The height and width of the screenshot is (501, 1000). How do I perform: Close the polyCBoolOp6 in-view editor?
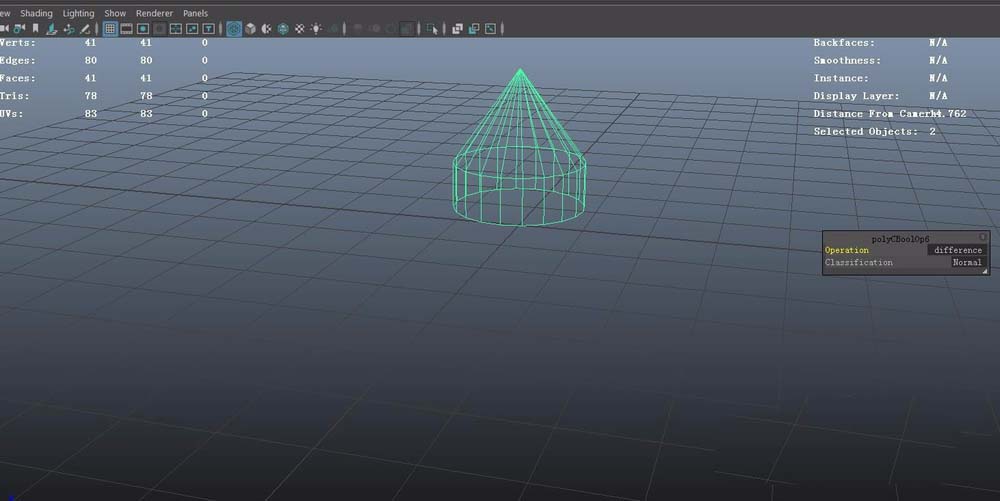click(x=983, y=236)
